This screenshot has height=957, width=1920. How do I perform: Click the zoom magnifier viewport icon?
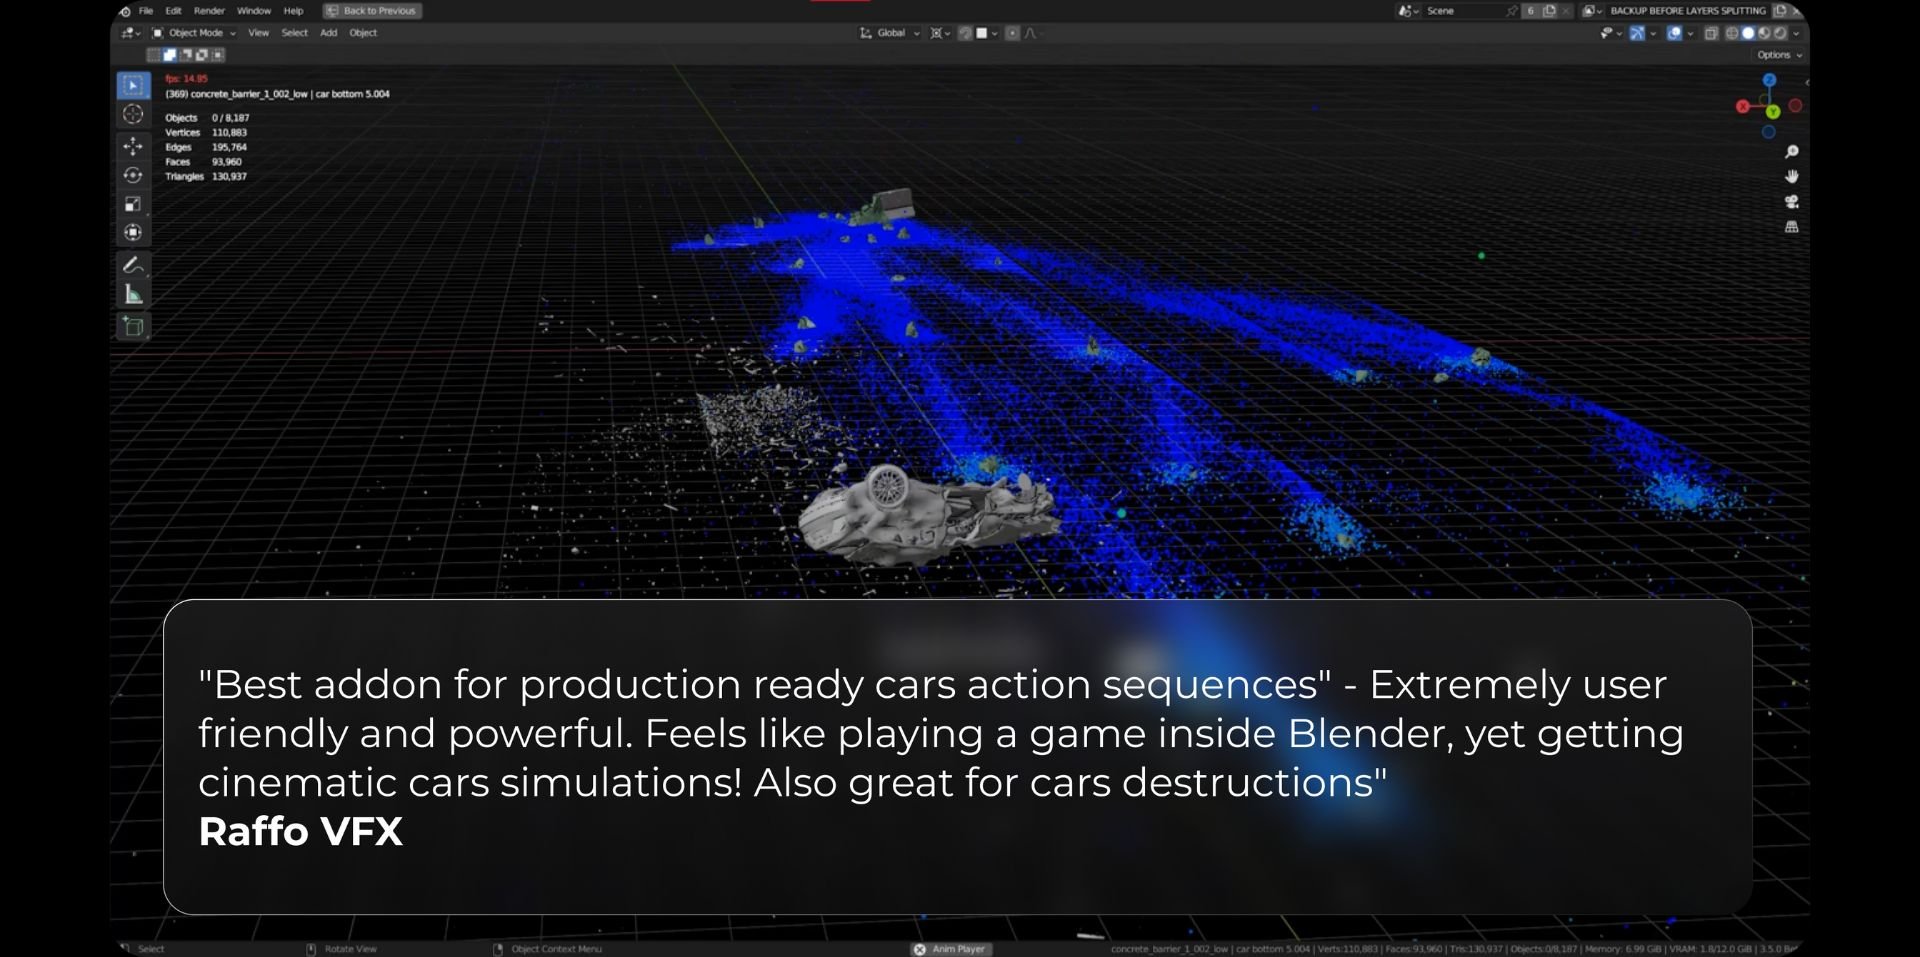(1792, 152)
